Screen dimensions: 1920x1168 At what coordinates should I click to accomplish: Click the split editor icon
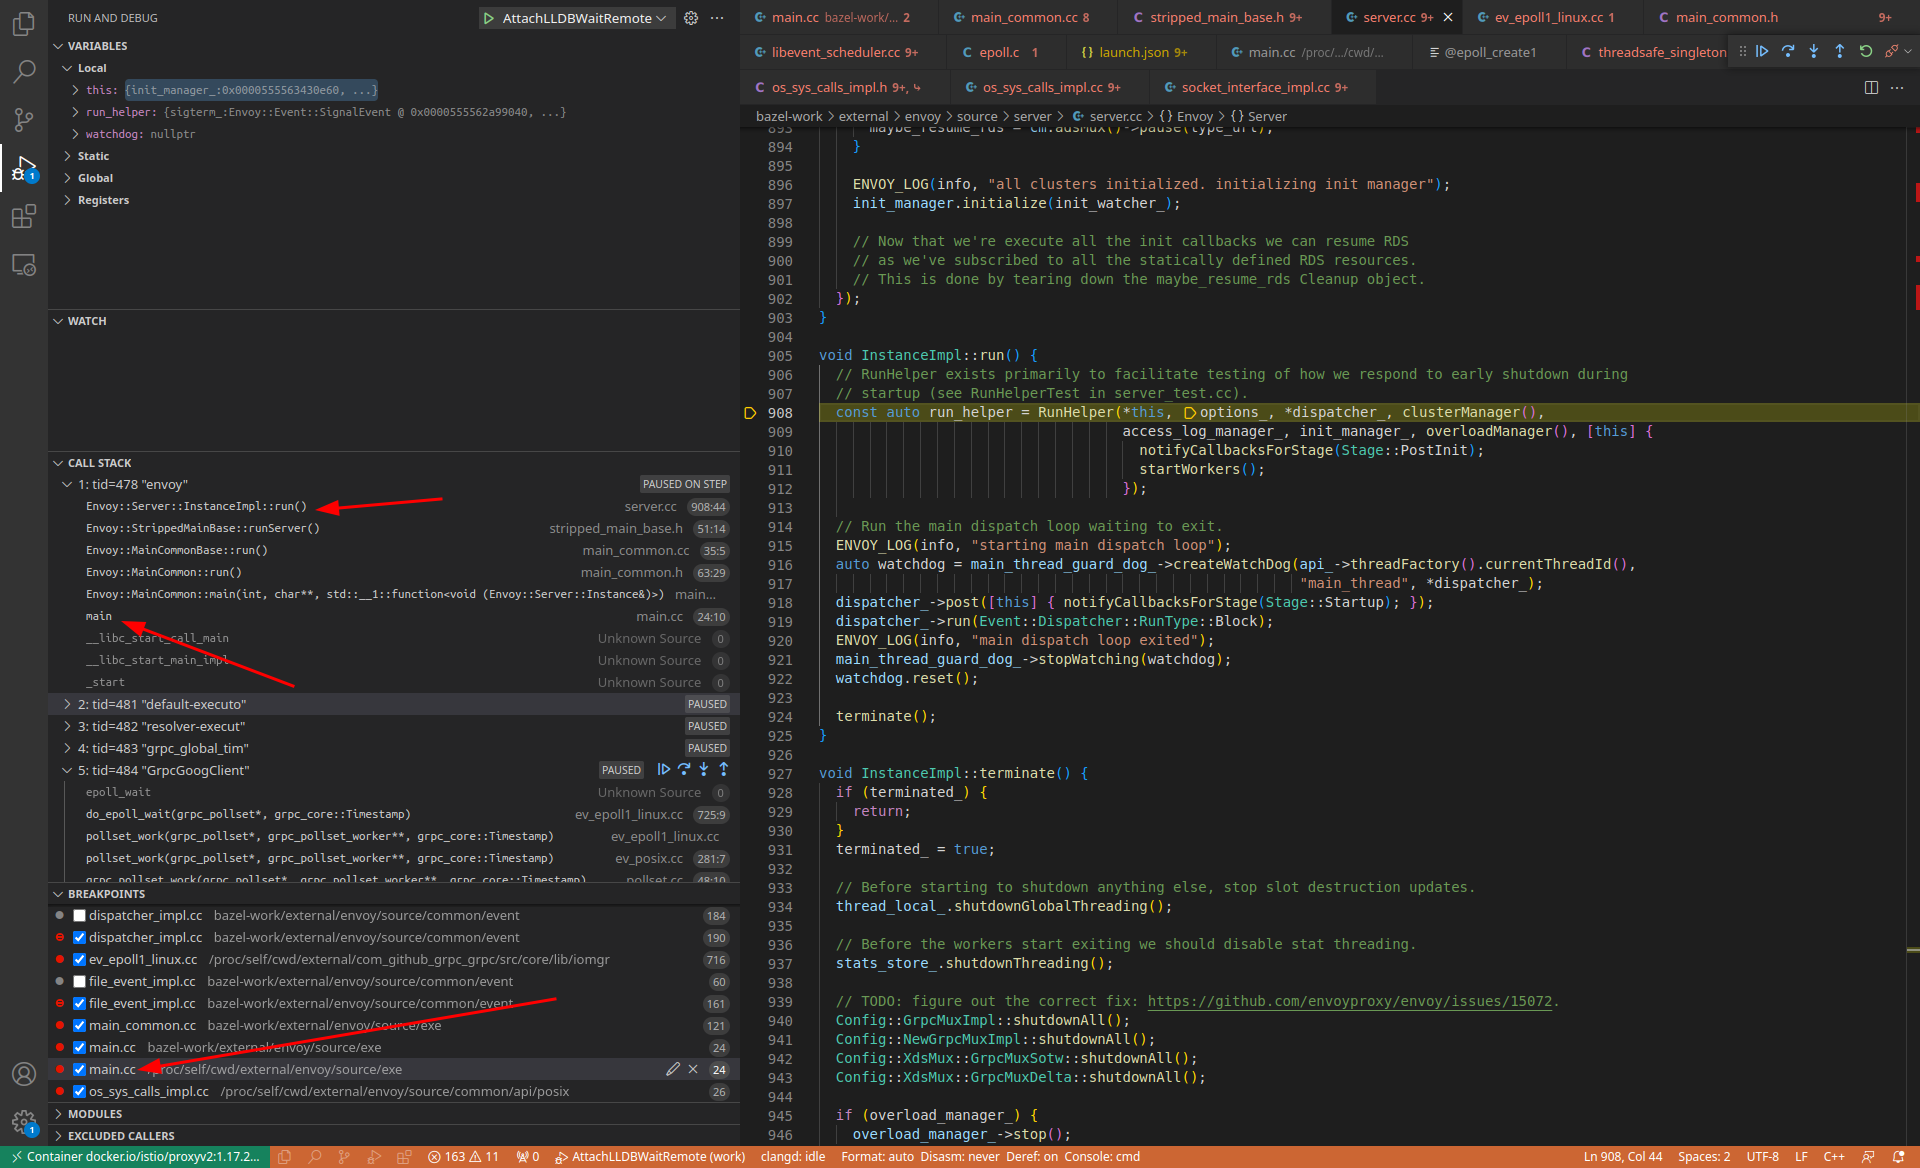tap(1871, 88)
